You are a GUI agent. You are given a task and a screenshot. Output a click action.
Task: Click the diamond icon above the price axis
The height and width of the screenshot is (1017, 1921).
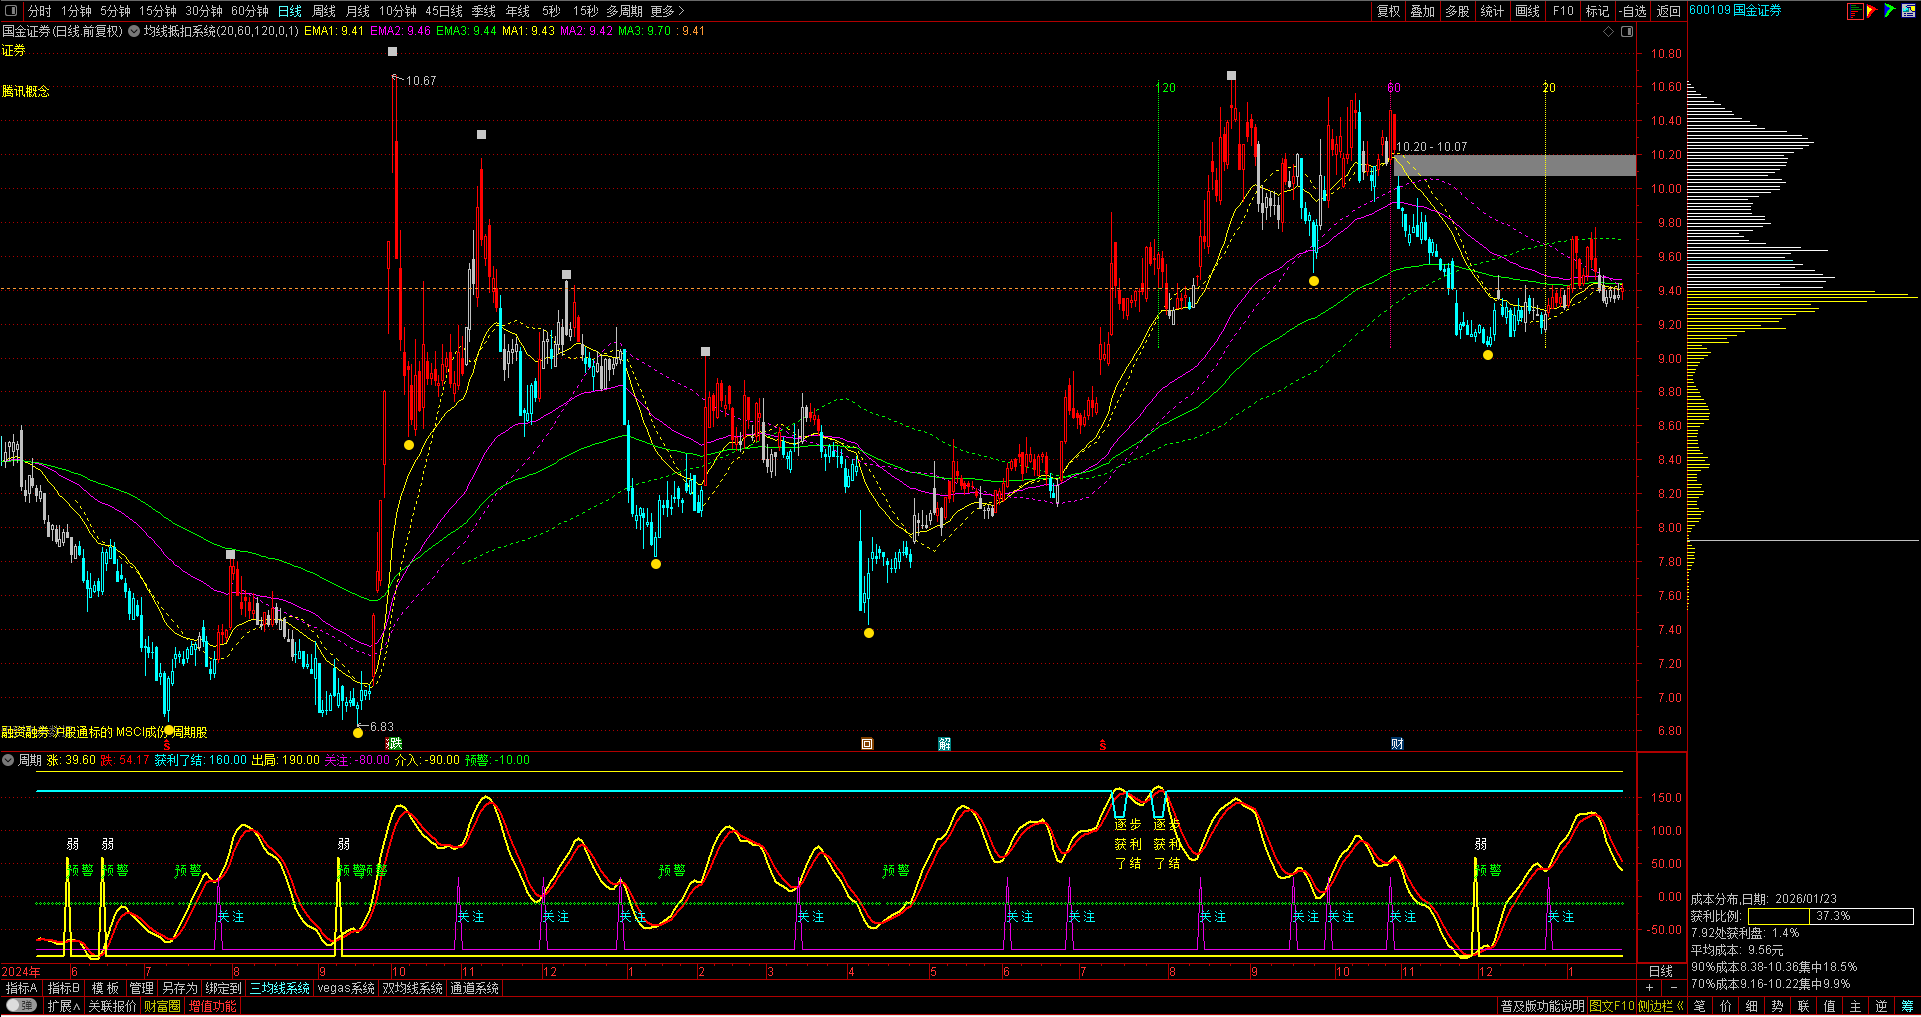(1609, 31)
